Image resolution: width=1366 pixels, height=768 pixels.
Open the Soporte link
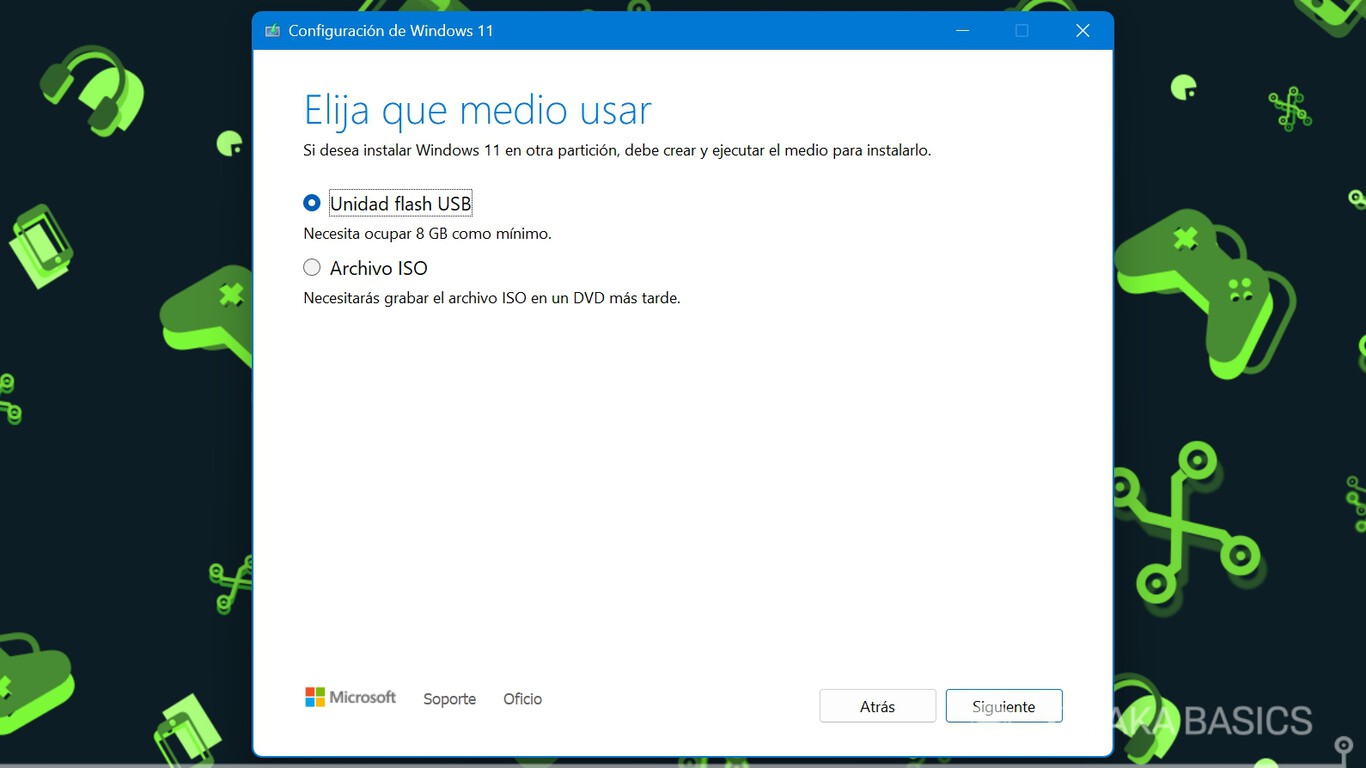(x=449, y=699)
